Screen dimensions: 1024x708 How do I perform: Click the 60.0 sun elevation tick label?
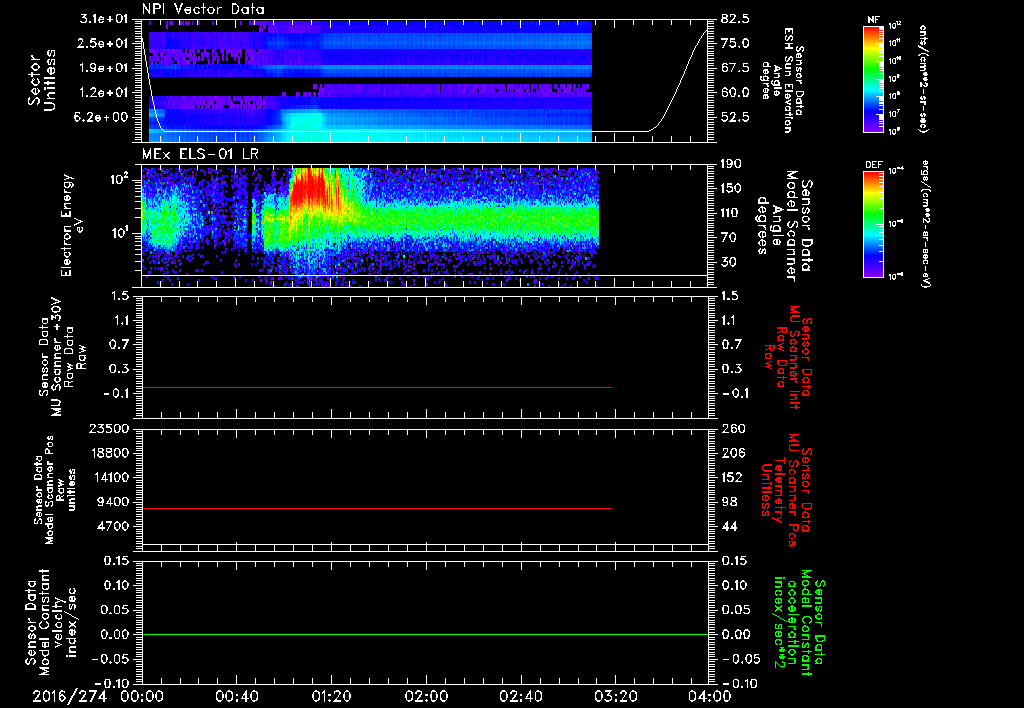[735, 93]
